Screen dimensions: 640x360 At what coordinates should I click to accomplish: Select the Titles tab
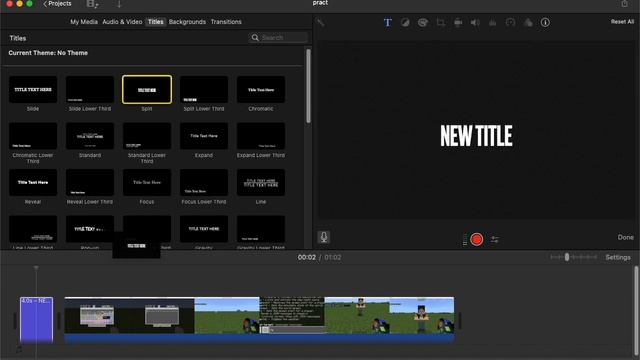[156, 22]
